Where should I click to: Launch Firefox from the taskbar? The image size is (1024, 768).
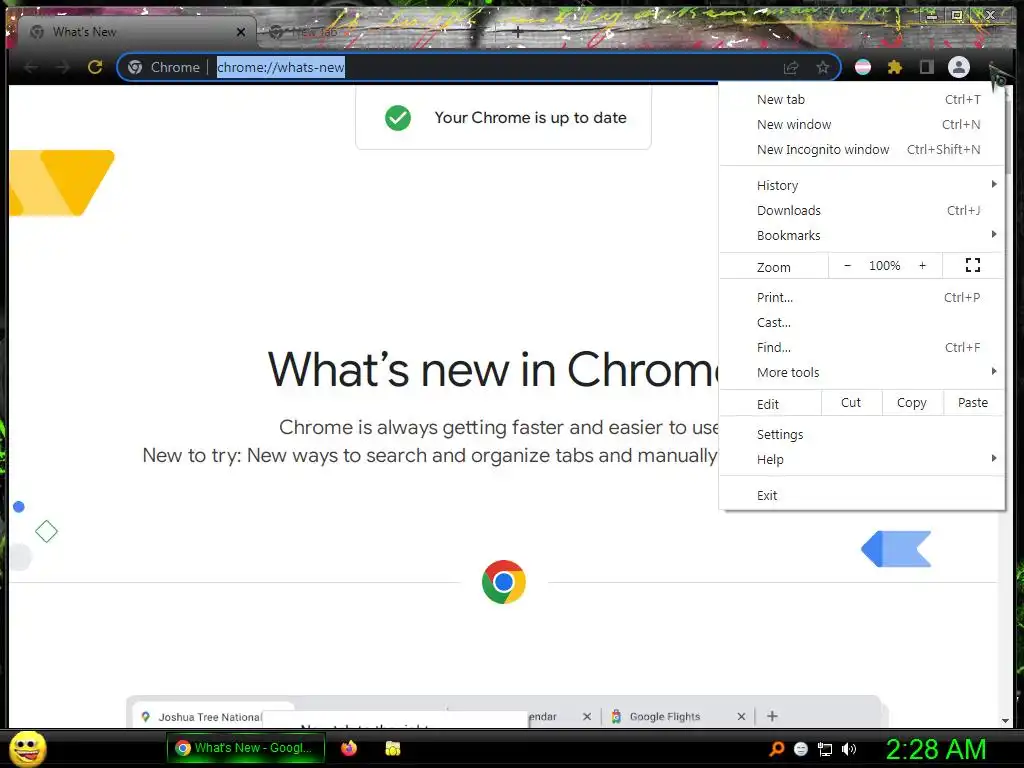[349, 748]
